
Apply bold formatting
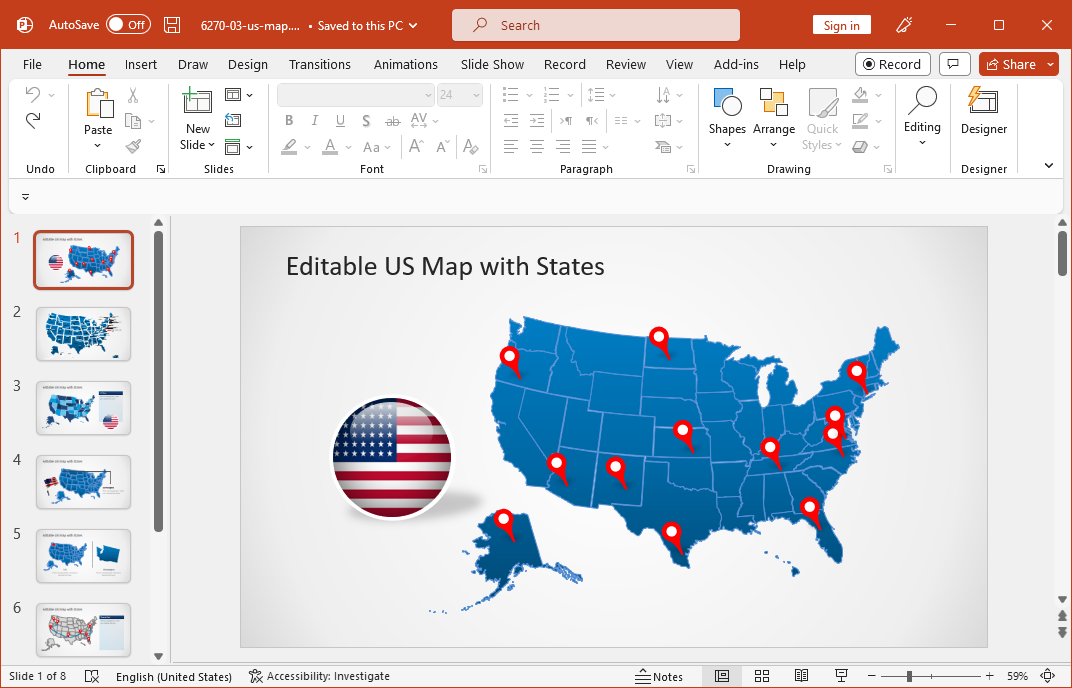(x=289, y=120)
